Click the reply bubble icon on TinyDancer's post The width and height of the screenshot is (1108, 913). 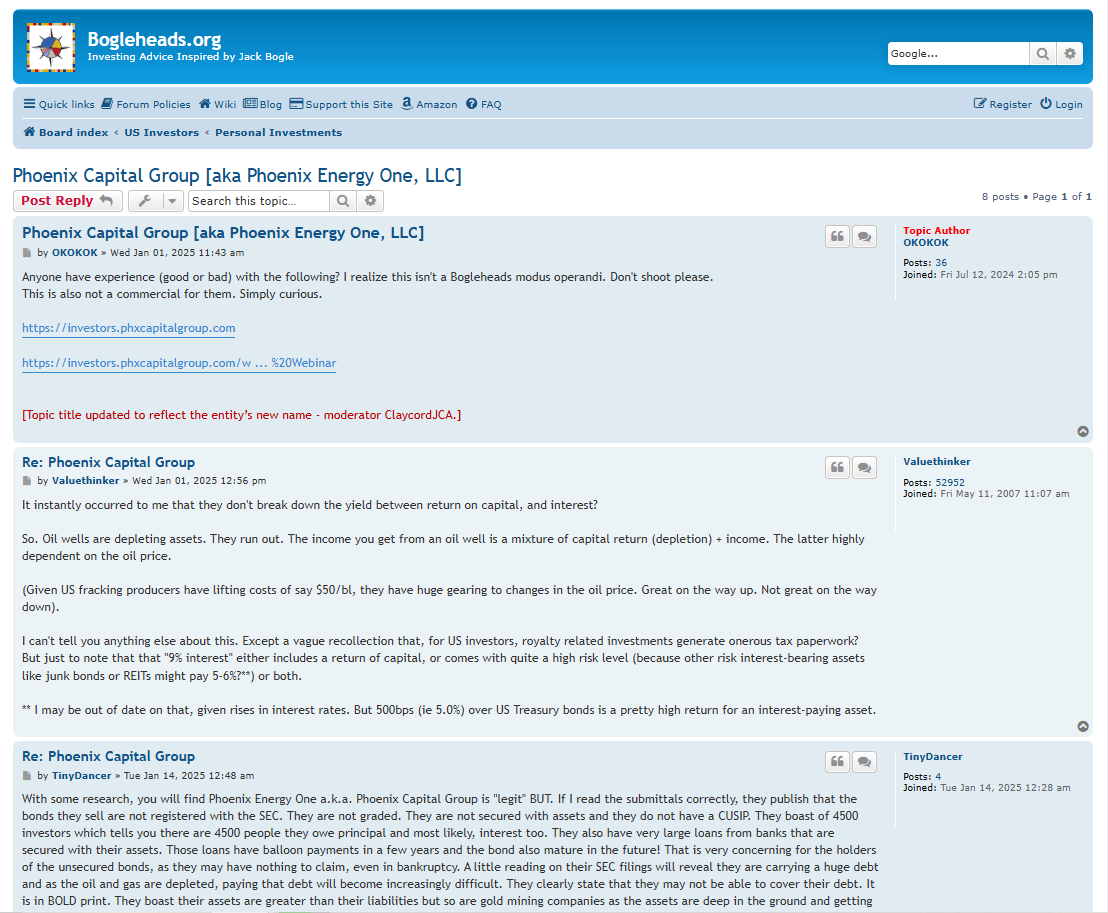pyautogui.click(x=864, y=762)
